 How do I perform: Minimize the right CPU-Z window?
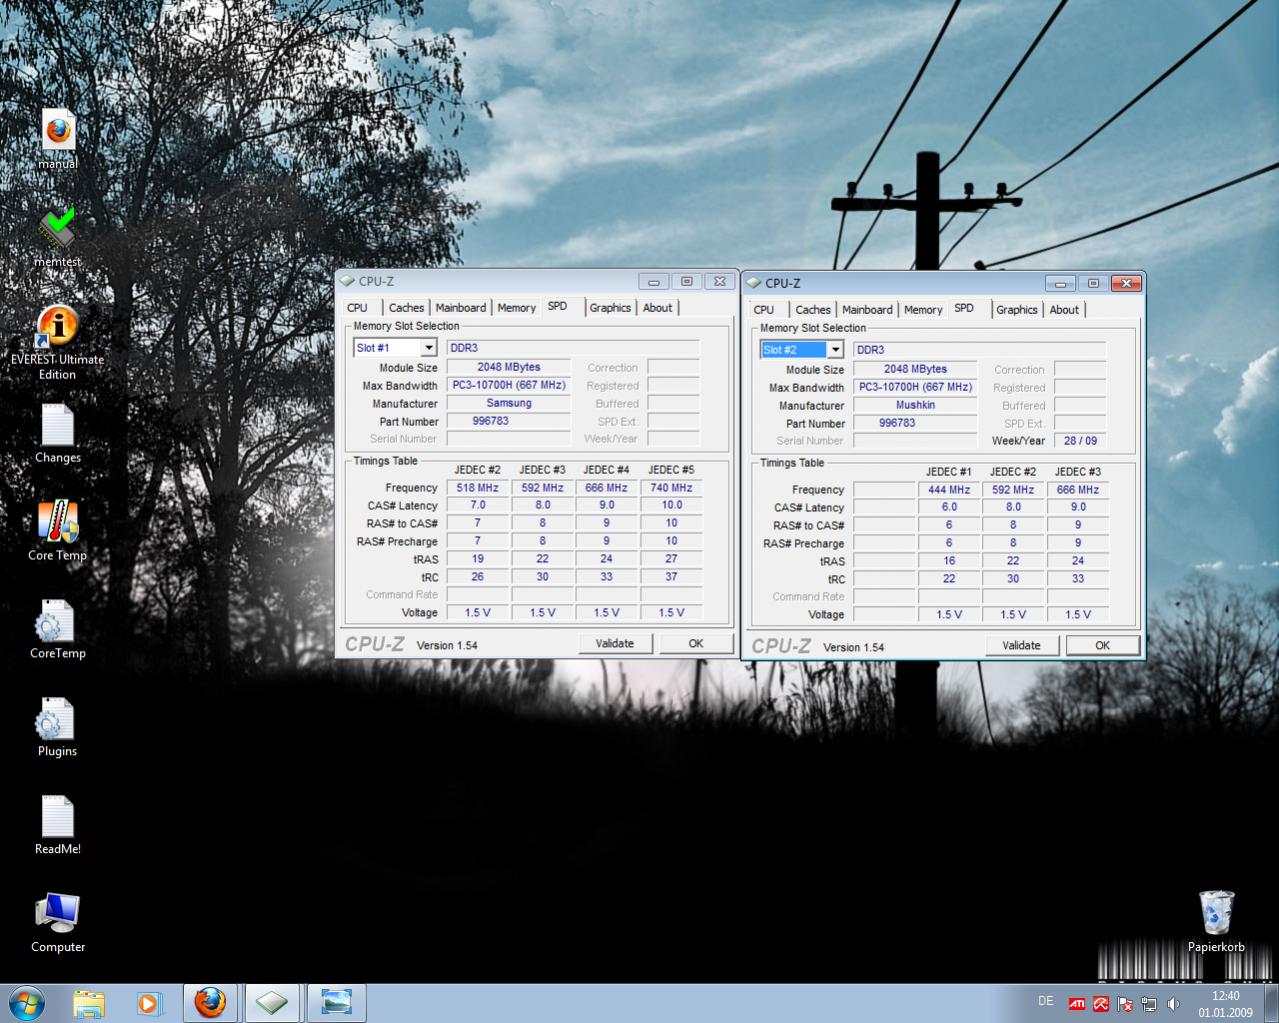click(1060, 284)
